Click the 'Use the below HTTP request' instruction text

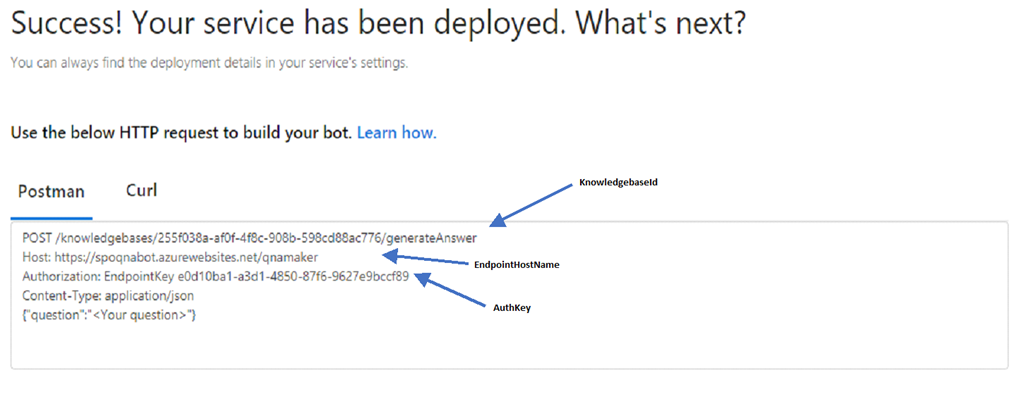click(x=182, y=133)
